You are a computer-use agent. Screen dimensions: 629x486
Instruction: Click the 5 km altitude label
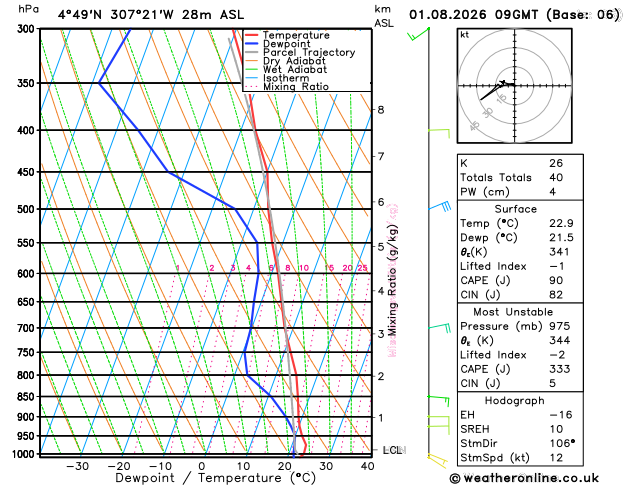click(381, 246)
